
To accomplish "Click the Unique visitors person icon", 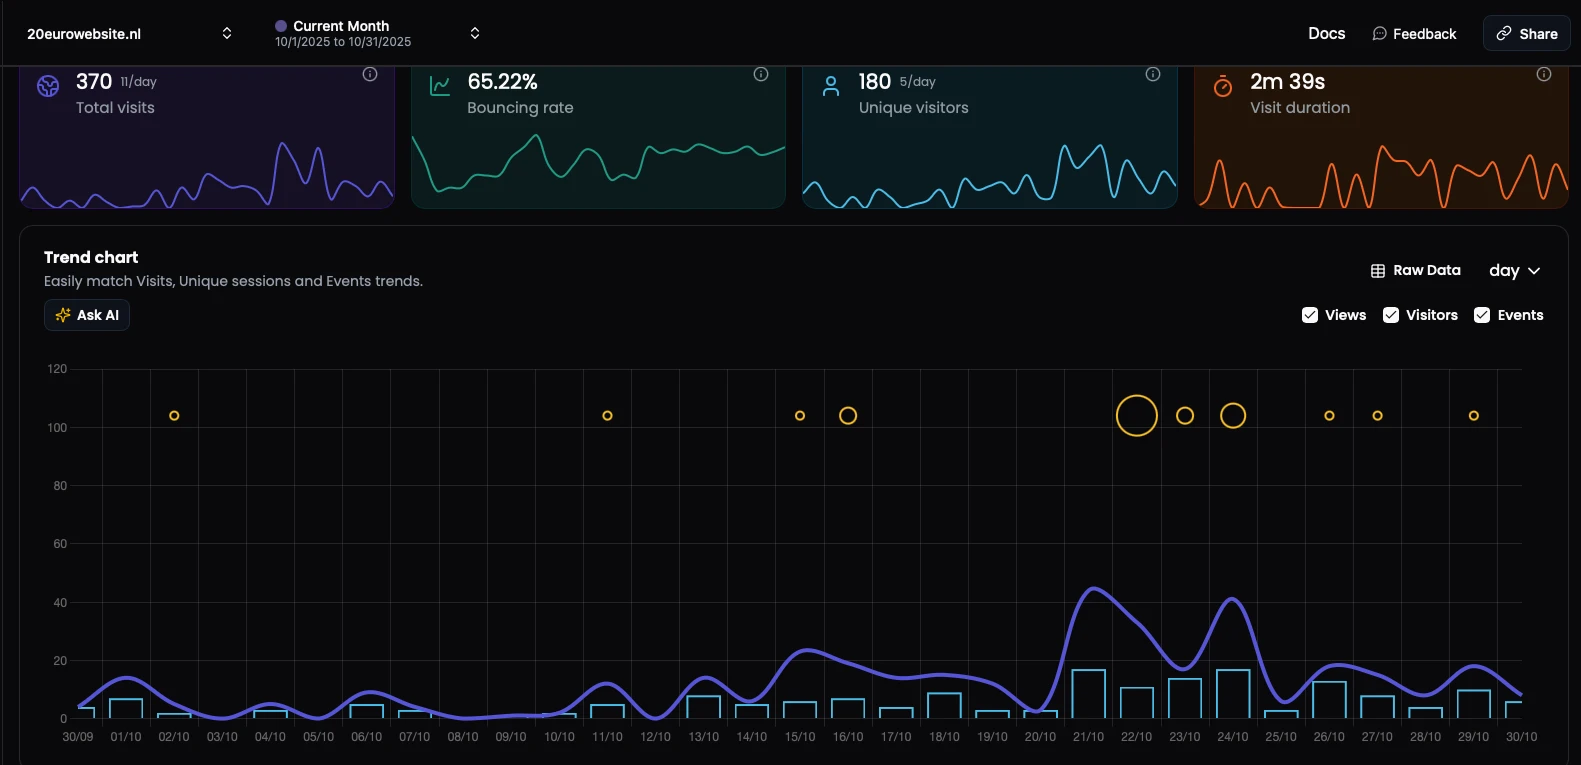I will (x=831, y=86).
